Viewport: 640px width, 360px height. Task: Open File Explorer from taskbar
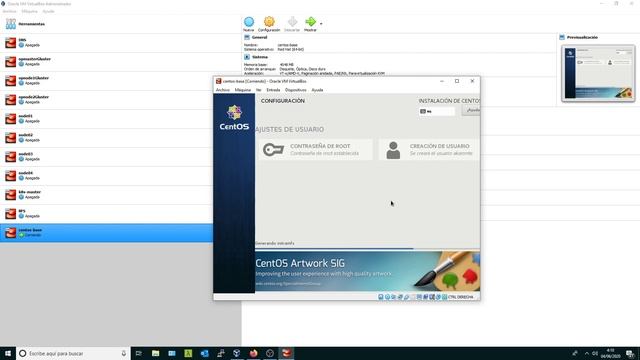point(156,353)
